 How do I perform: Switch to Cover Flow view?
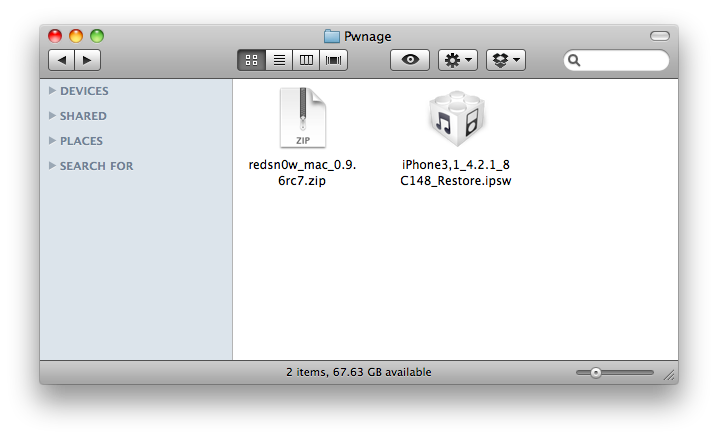332,60
